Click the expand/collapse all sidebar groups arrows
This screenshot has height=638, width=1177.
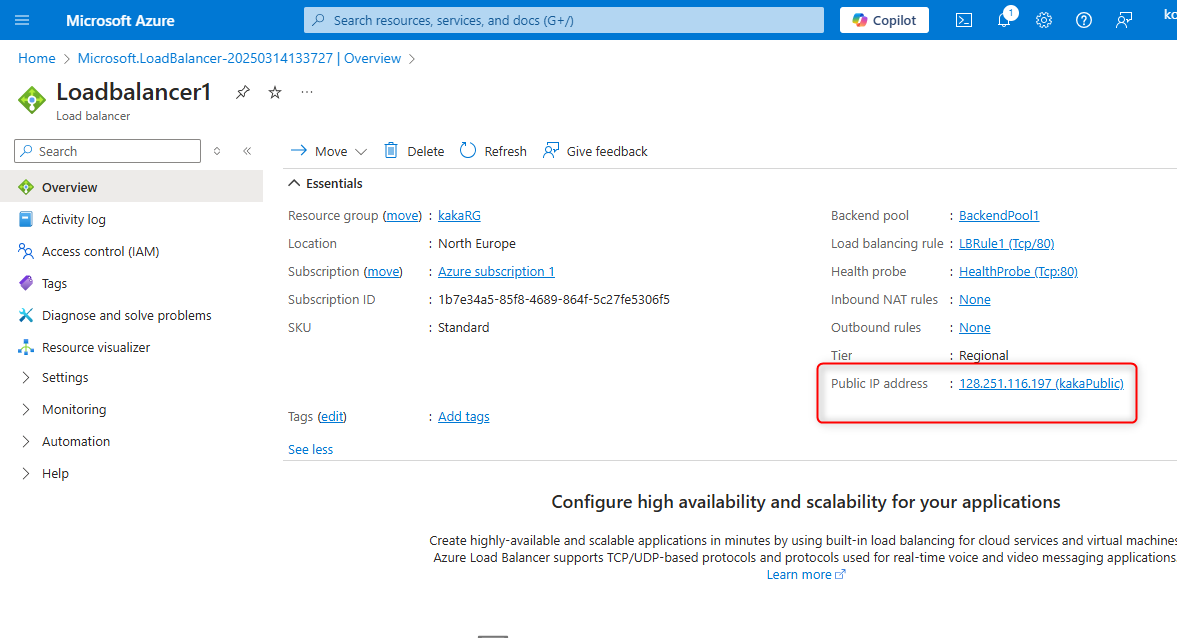[217, 151]
